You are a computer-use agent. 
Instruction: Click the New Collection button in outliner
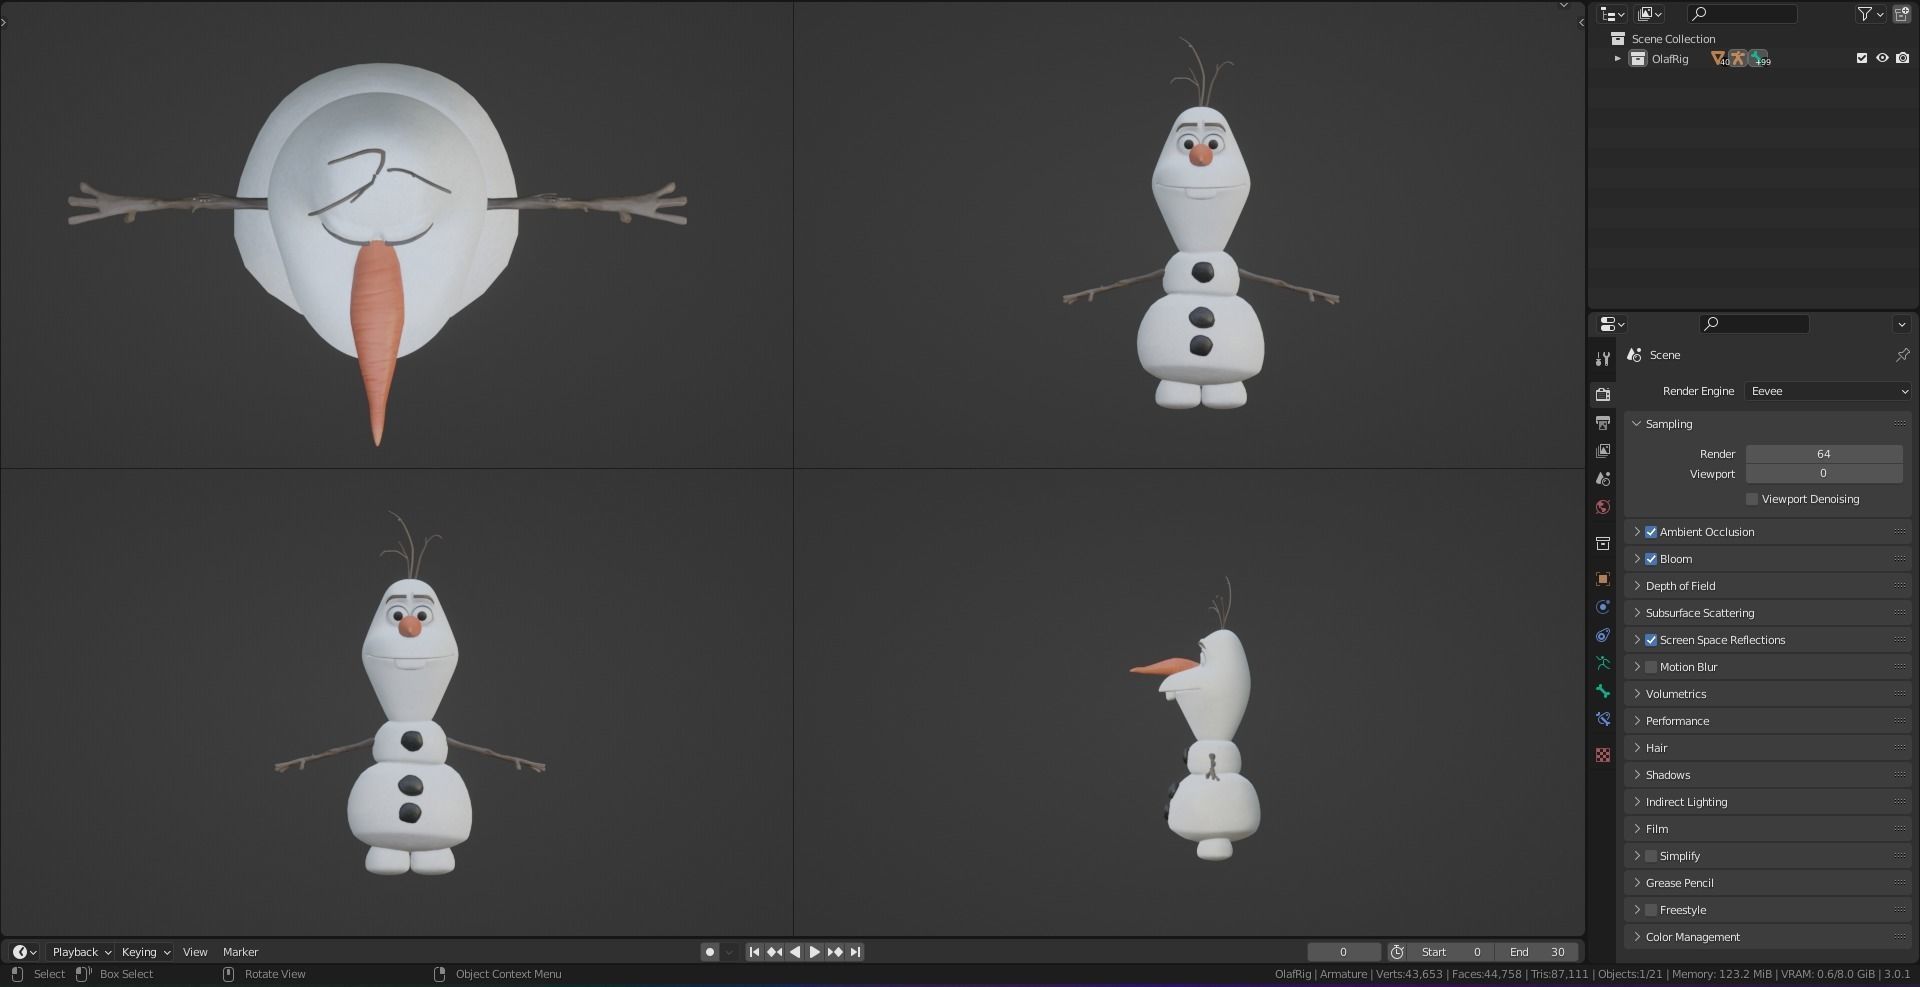[1903, 14]
